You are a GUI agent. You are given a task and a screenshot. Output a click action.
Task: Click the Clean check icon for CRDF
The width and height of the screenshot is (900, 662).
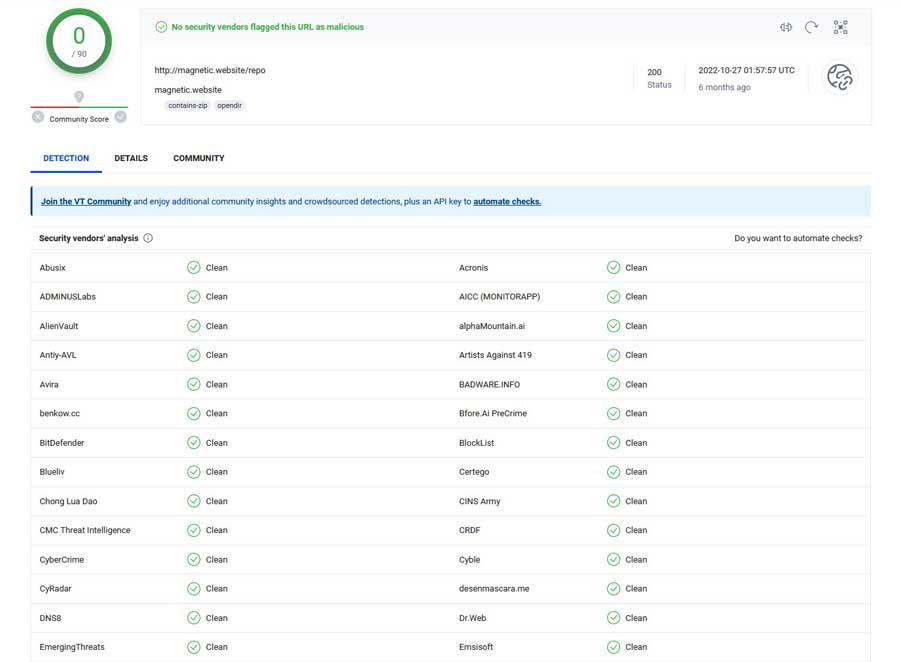[x=614, y=530]
